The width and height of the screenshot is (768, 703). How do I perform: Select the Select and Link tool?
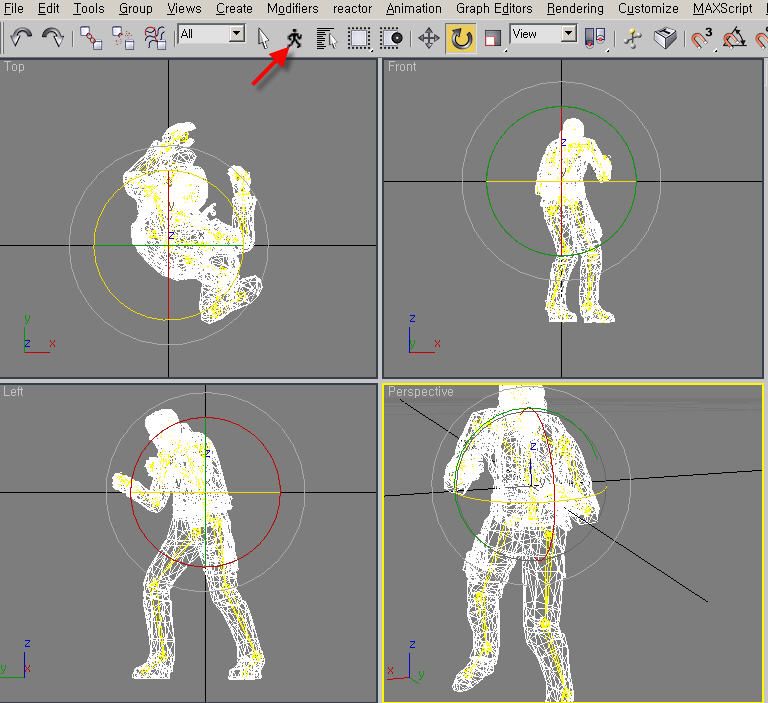(91, 38)
